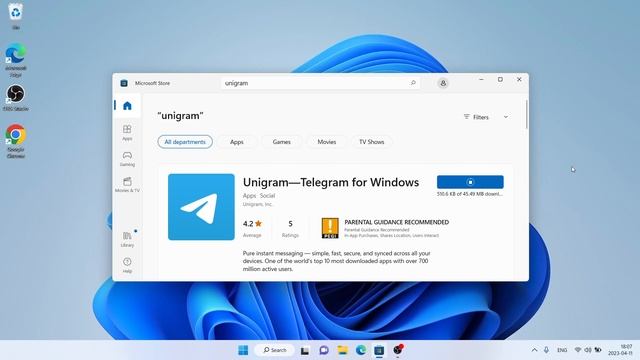Viewport: 640px width, 360px height.
Task: Close the Microsoft Store window
Action: click(519, 80)
